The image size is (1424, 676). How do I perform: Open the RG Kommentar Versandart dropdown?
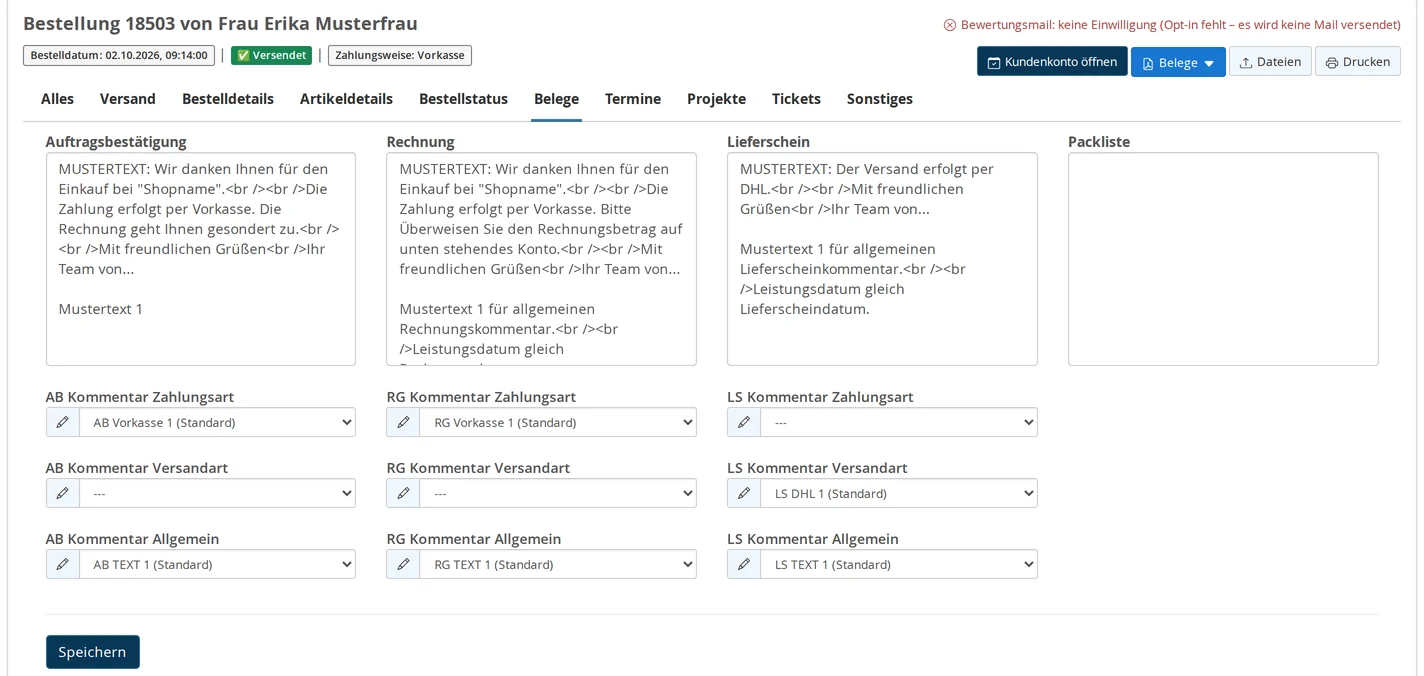[558, 493]
